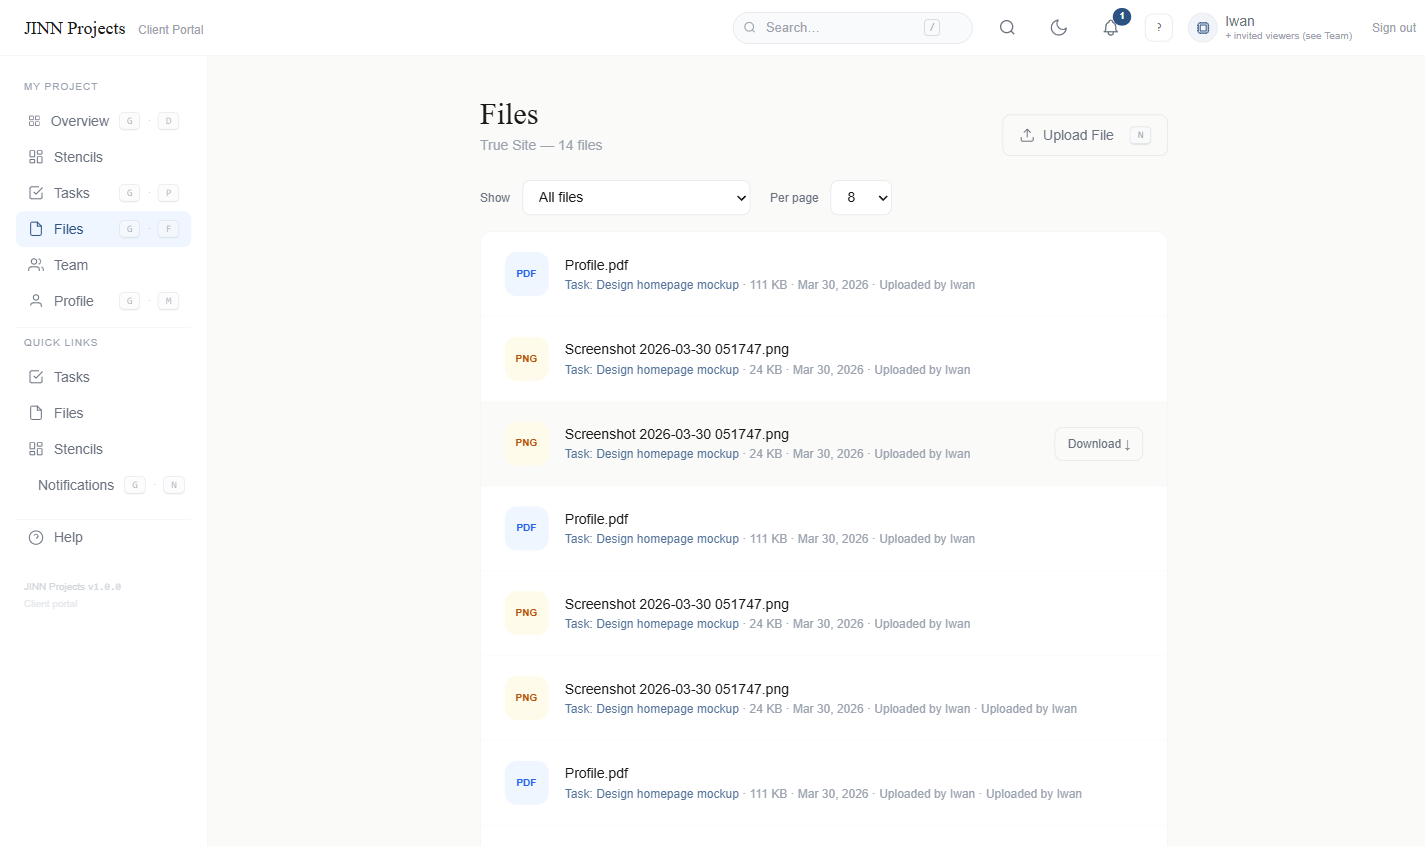Click the Download button on highlighted row
Screen dimensions: 1425x846
1099,444
